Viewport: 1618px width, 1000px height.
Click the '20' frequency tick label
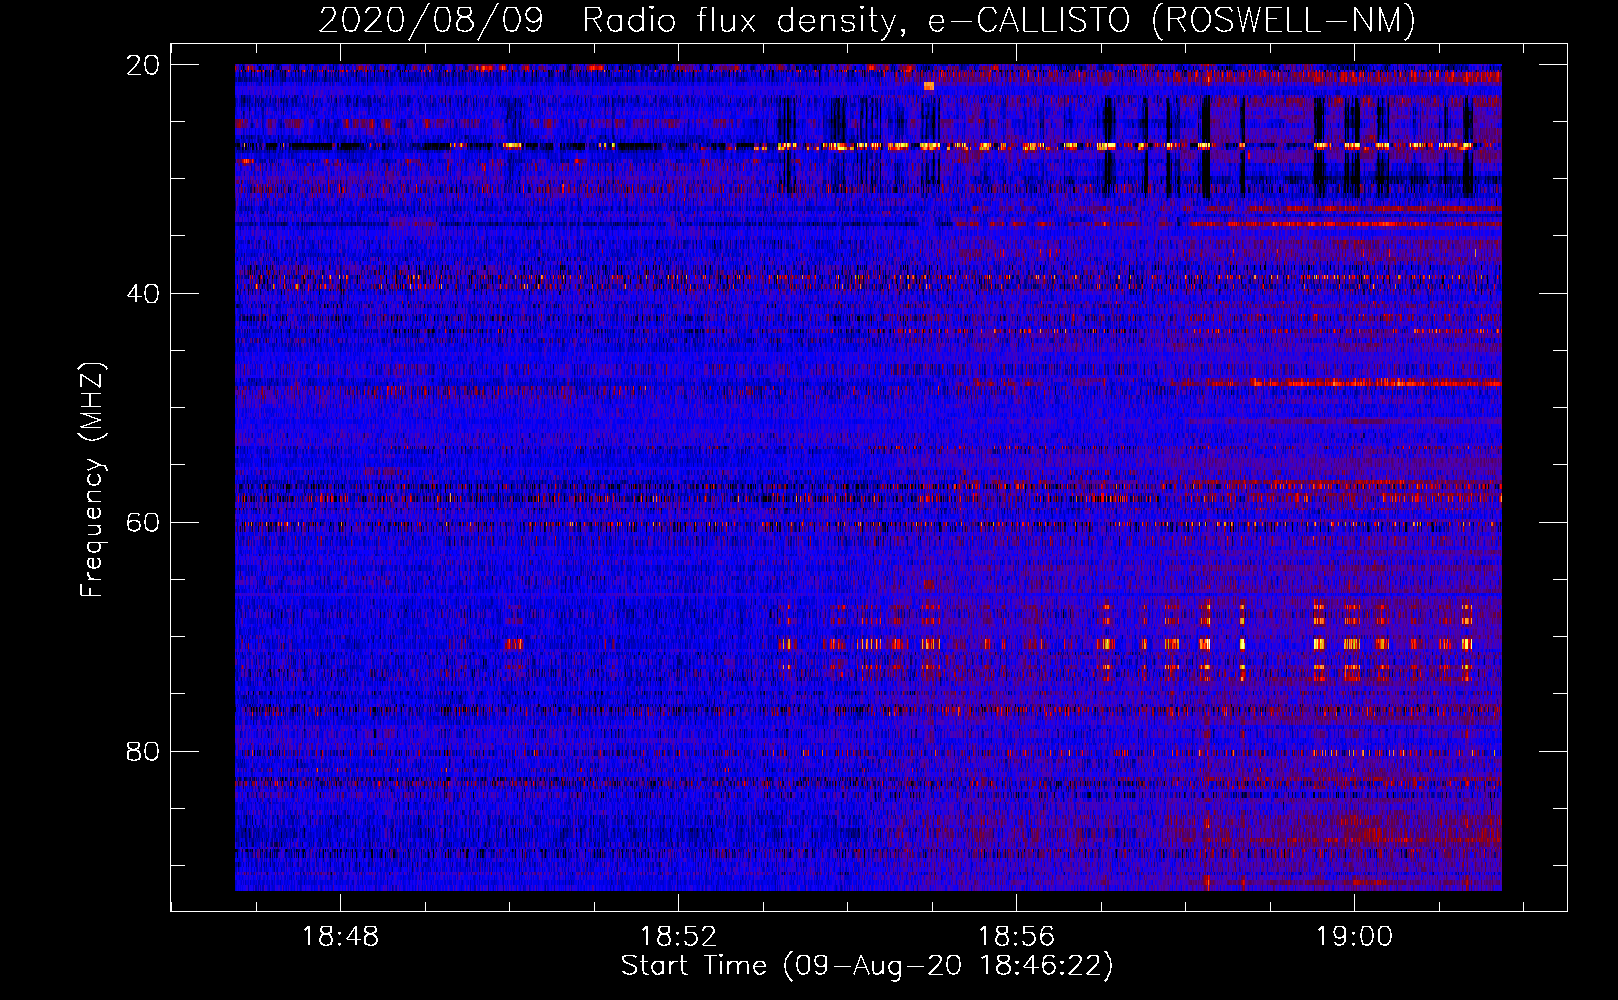coord(143,65)
